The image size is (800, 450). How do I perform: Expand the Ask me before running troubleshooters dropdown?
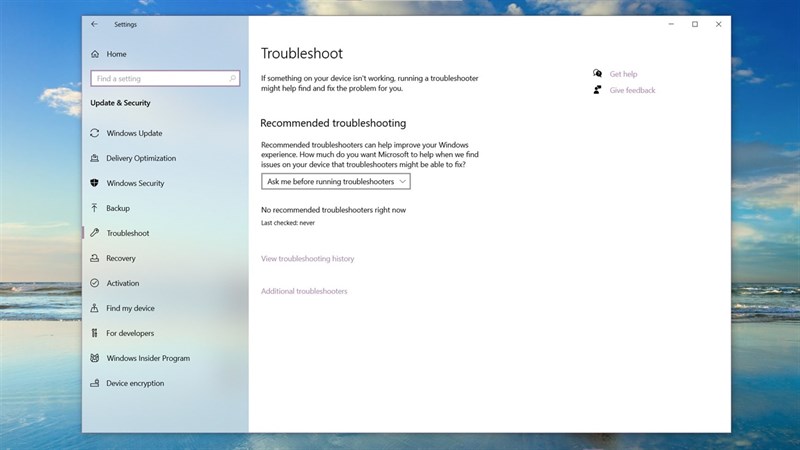tap(336, 181)
